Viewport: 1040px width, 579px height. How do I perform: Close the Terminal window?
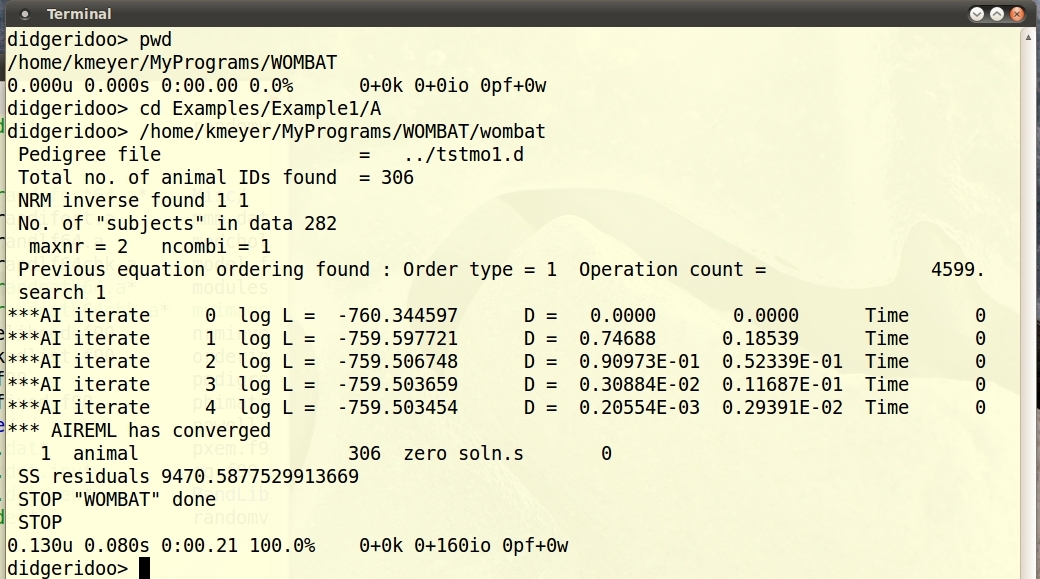pyautogui.click(x=1018, y=14)
